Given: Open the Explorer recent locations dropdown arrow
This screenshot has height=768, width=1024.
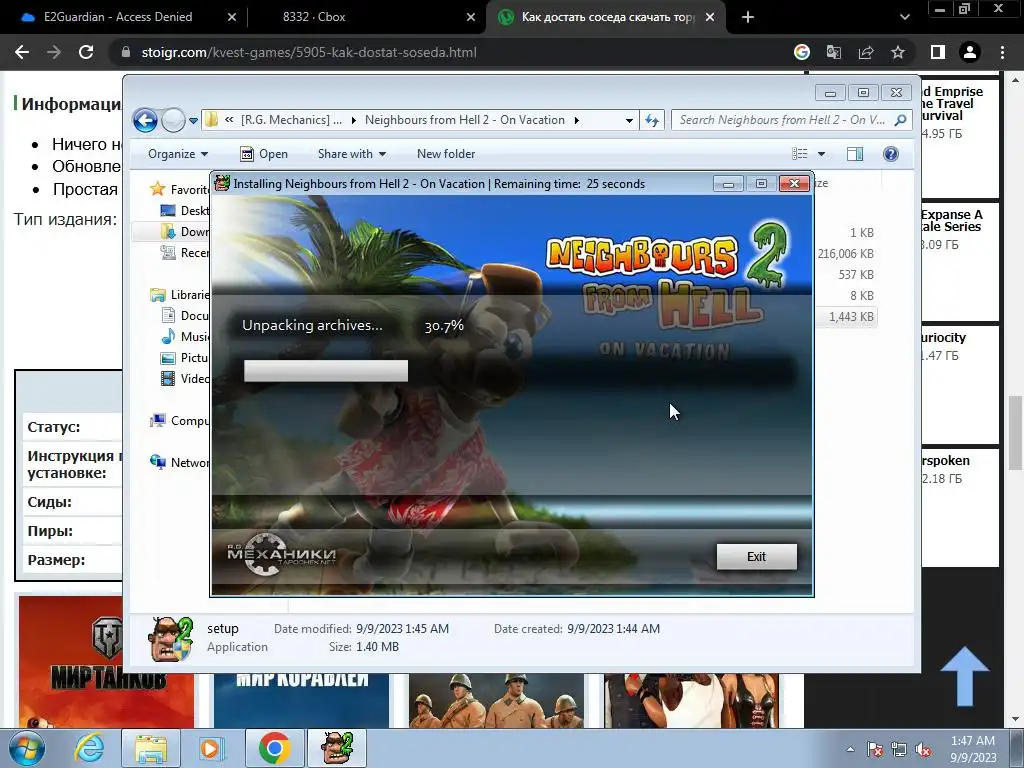Looking at the screenshot, I should [x=193, y=120].
